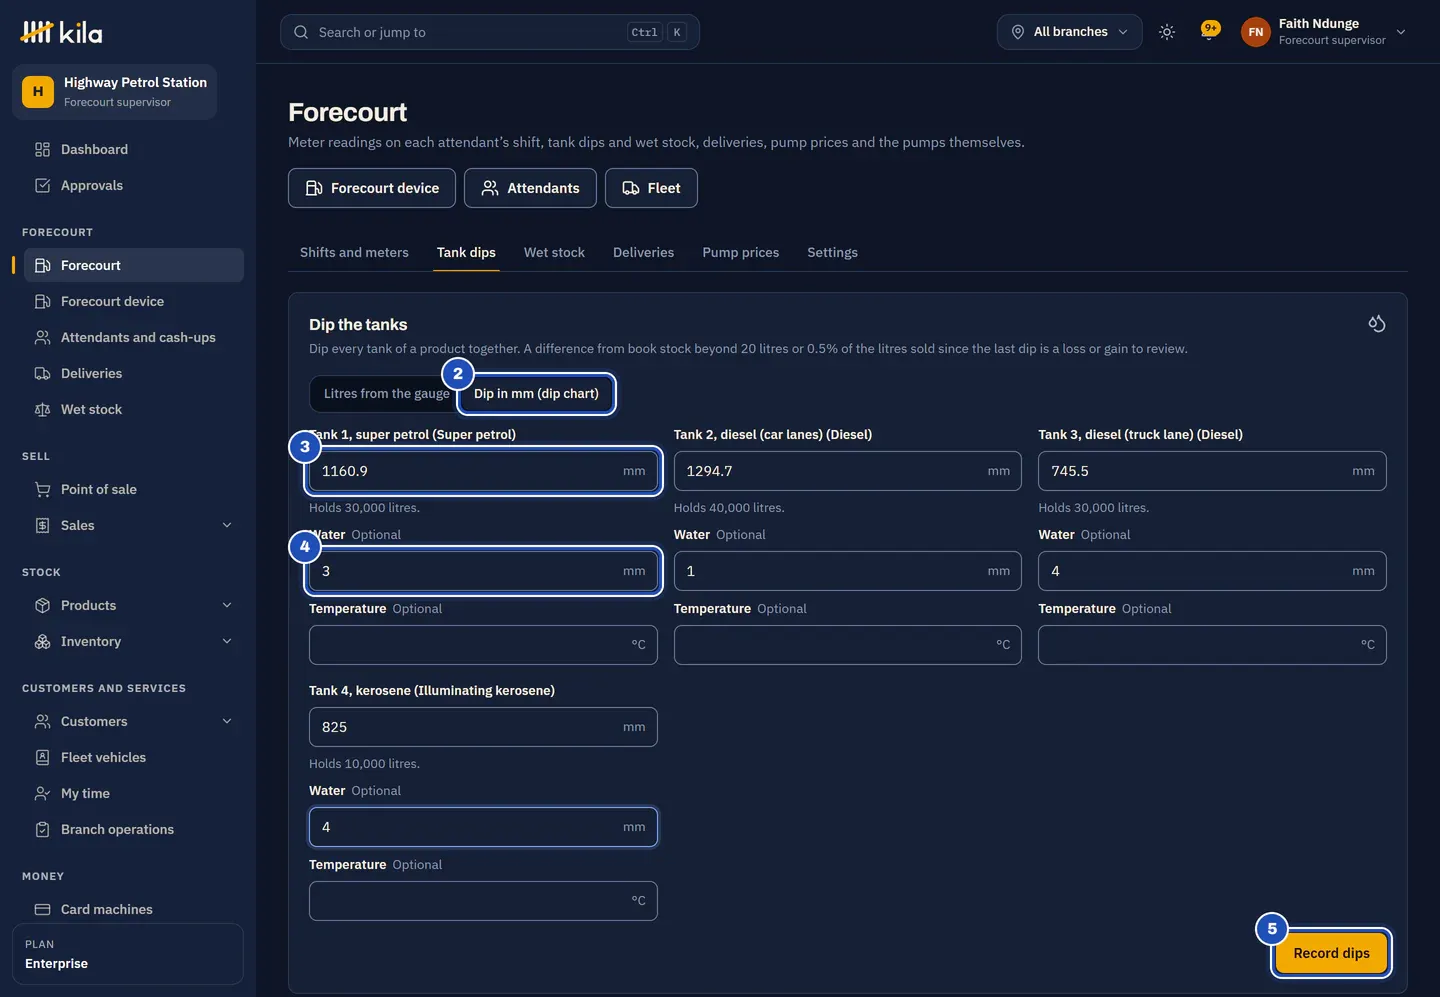Click the droplet icon in Dip the tanks
Image resolution: width=1440 pixels, height=997 pixels.
[1377, 323]
